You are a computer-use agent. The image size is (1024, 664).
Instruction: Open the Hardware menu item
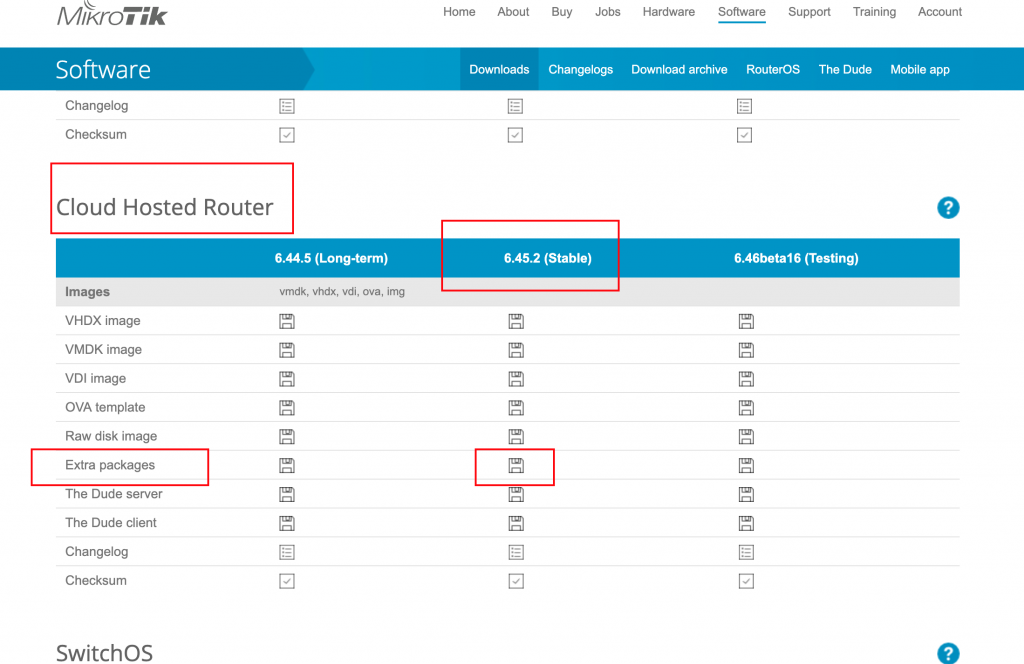click(669, 12)
